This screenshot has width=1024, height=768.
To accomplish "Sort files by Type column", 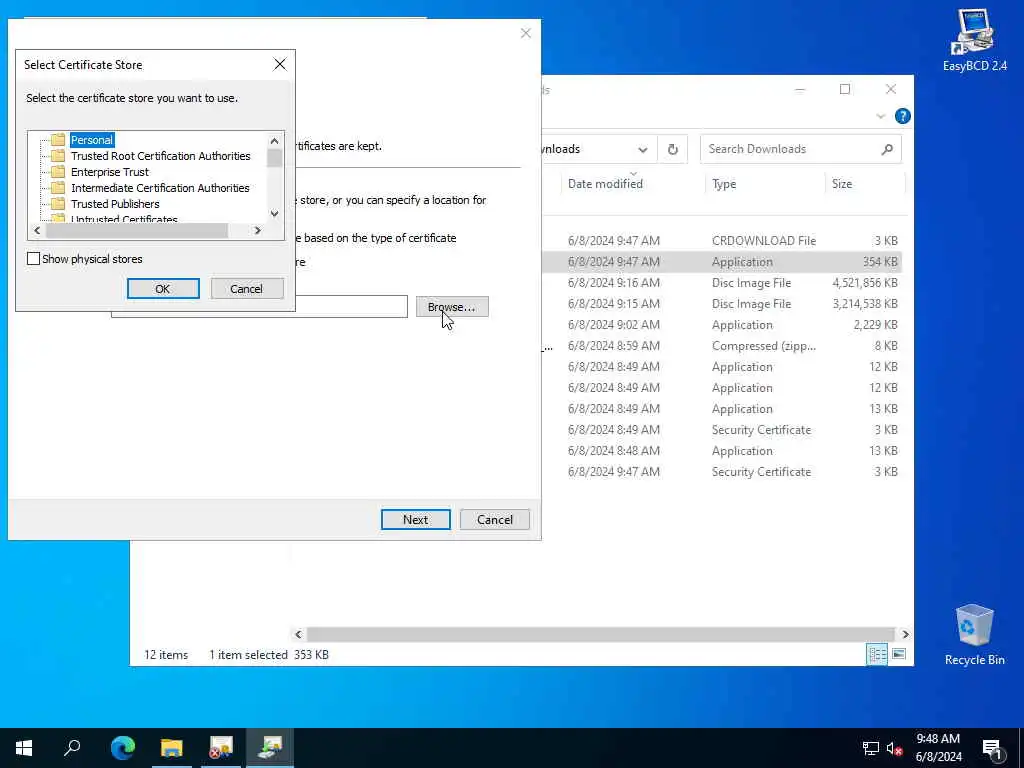I will pyautogui.click(x=724, y=184).
